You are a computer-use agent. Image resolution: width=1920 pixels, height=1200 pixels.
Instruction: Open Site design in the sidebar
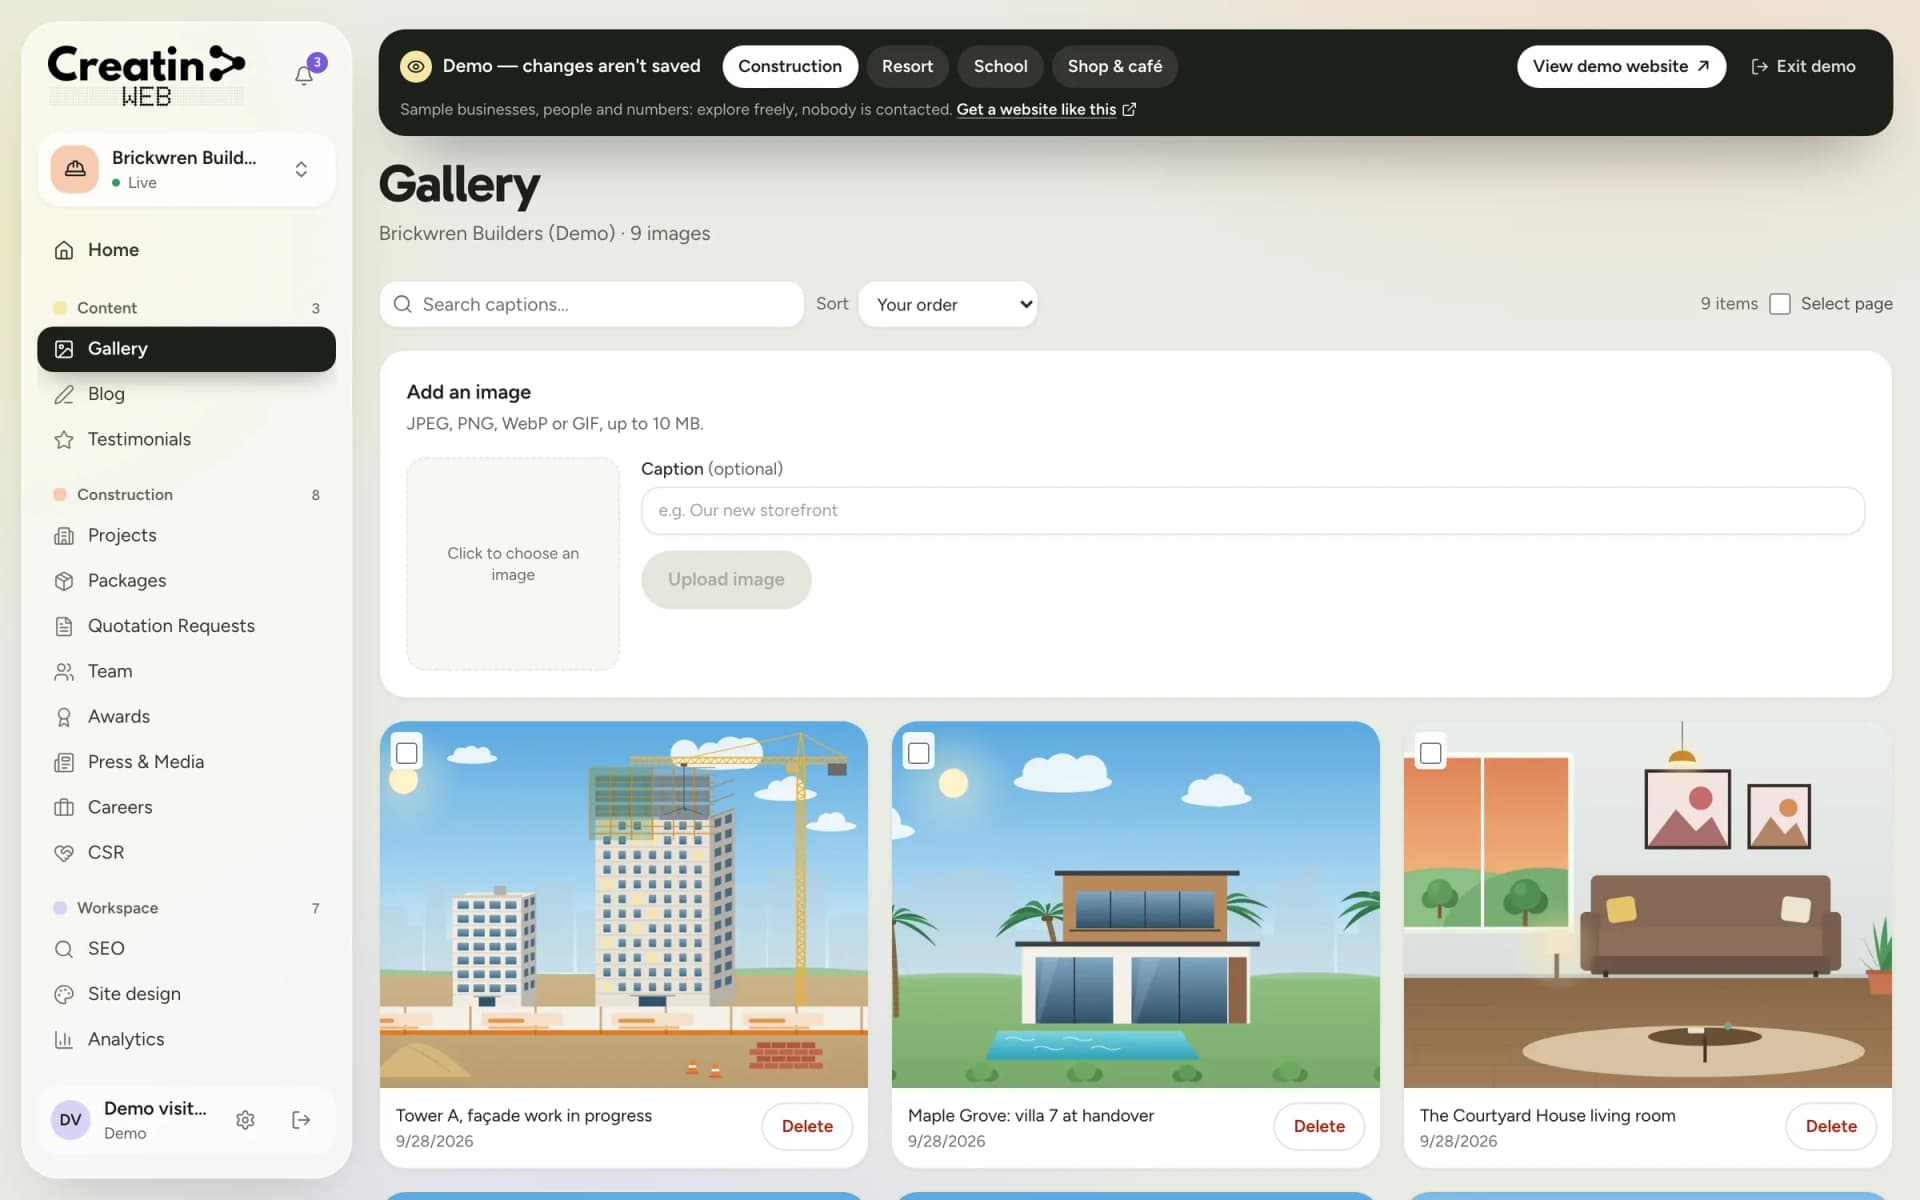(186, 994)
